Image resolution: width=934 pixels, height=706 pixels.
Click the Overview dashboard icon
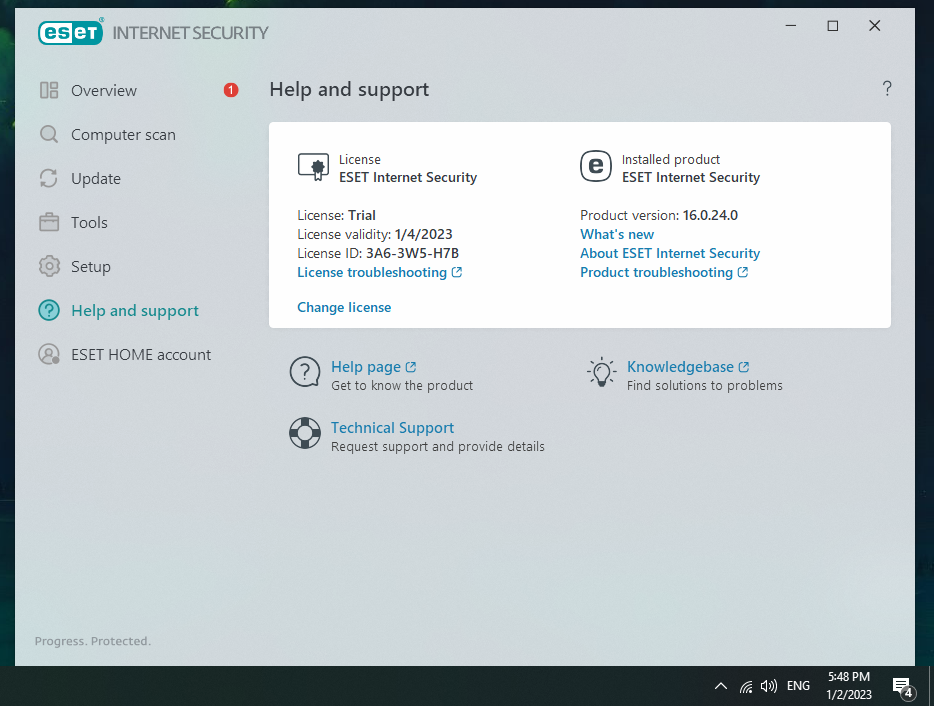click(49, 91)
